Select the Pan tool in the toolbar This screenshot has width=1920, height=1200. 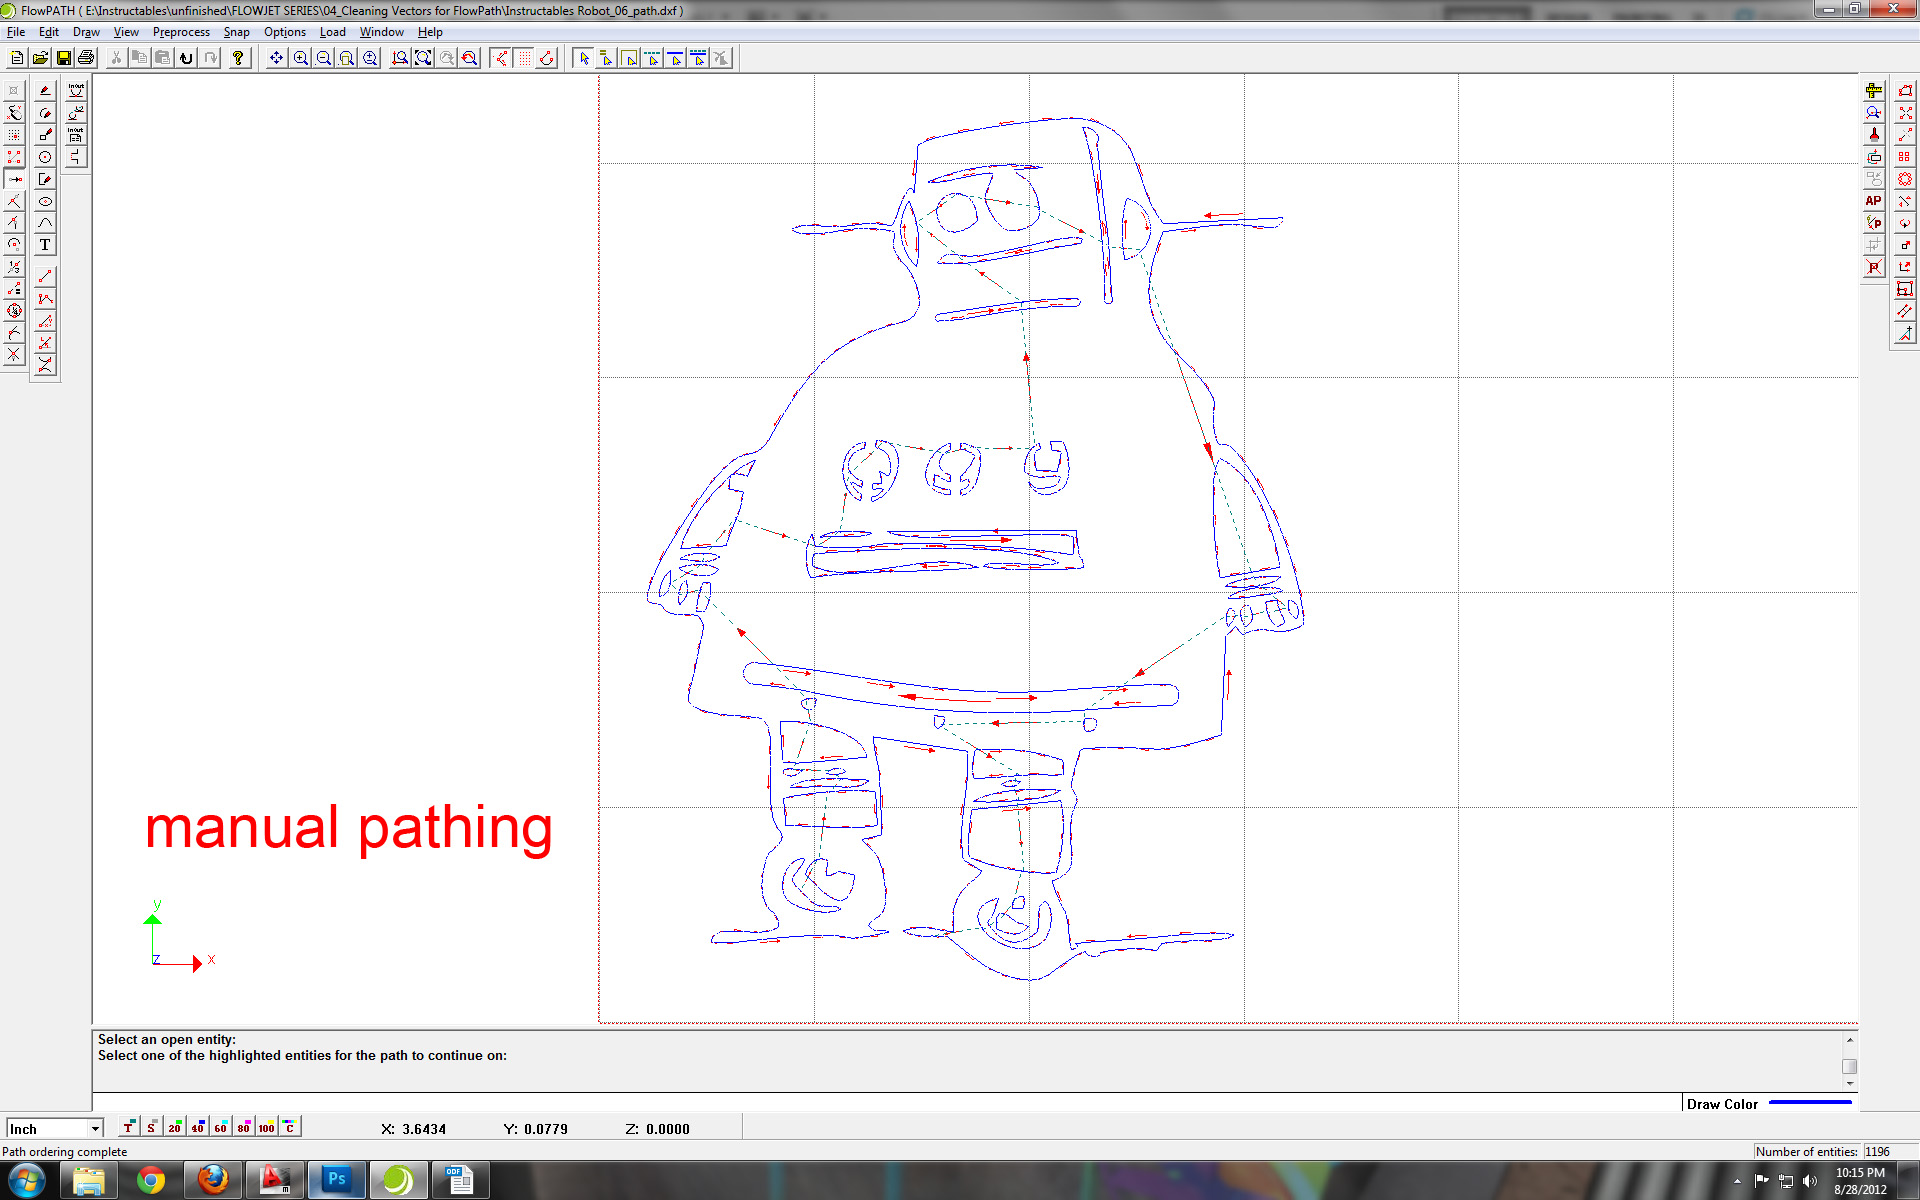click(x=275, y=57)
